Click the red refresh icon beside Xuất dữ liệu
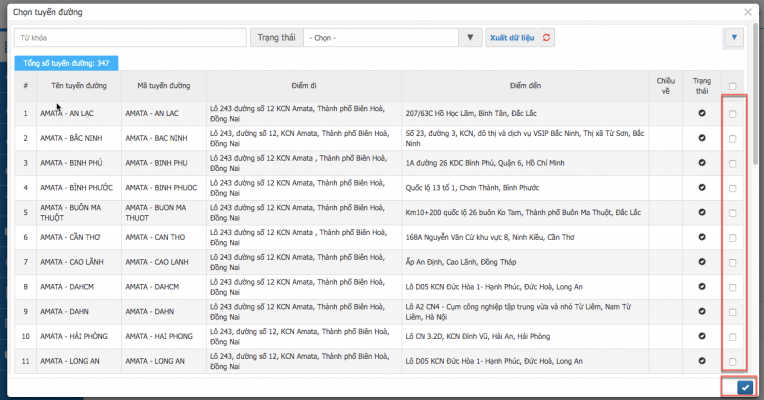Screen dimensions: 764x400 pos(547,38)
